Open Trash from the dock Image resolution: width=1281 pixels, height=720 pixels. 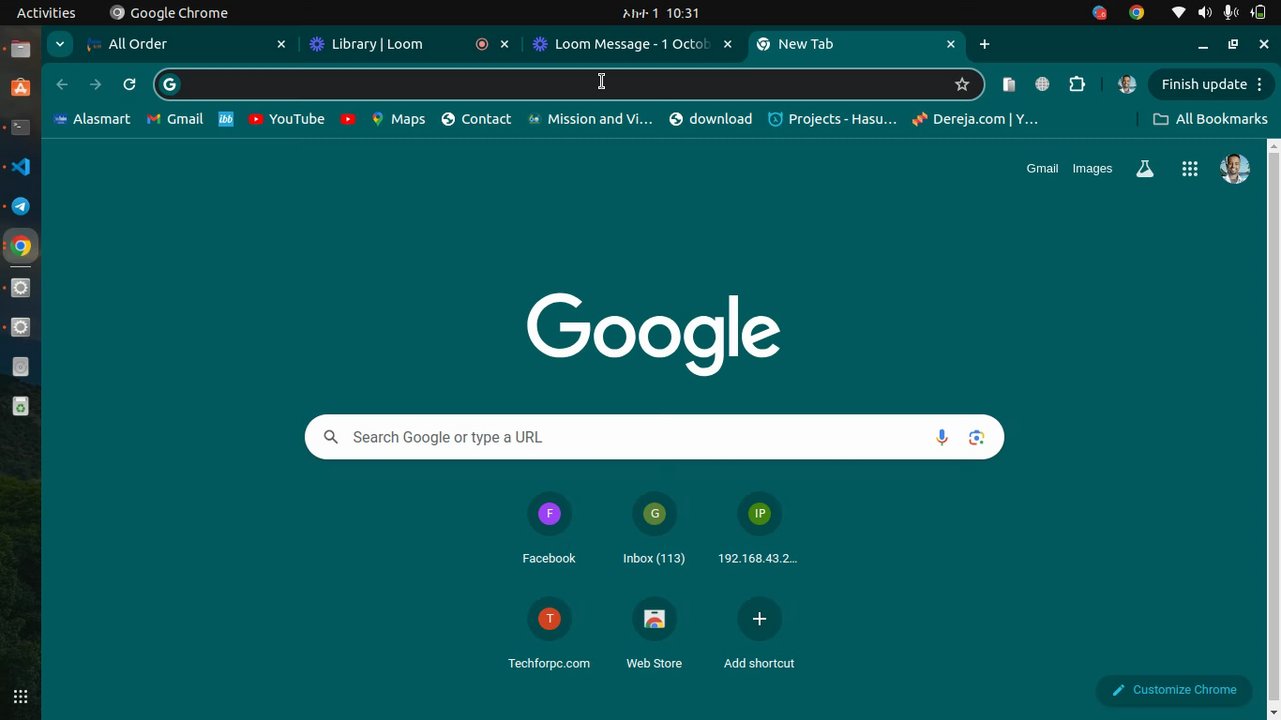pos(20,407)
